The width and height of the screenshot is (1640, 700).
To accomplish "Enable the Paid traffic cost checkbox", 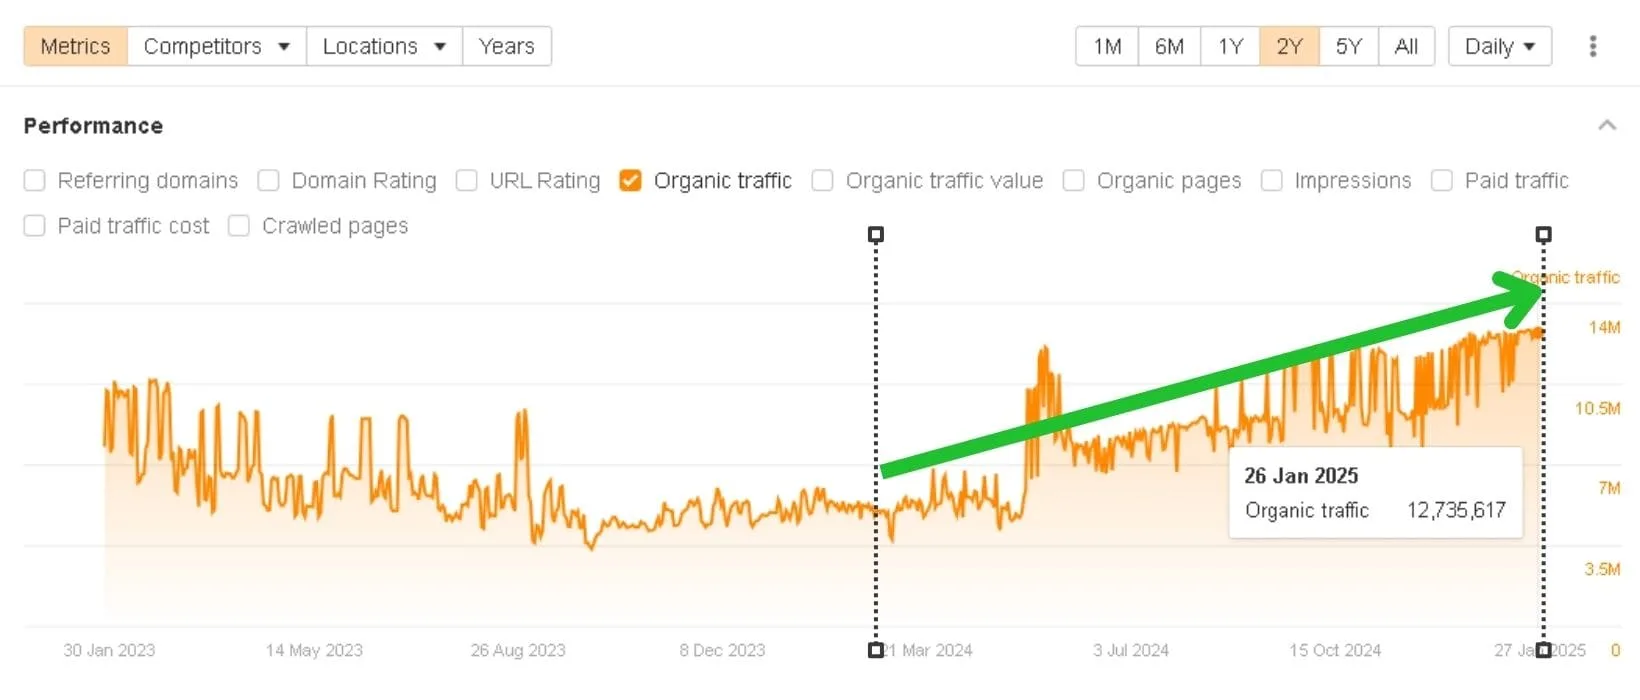I will 35,226.
